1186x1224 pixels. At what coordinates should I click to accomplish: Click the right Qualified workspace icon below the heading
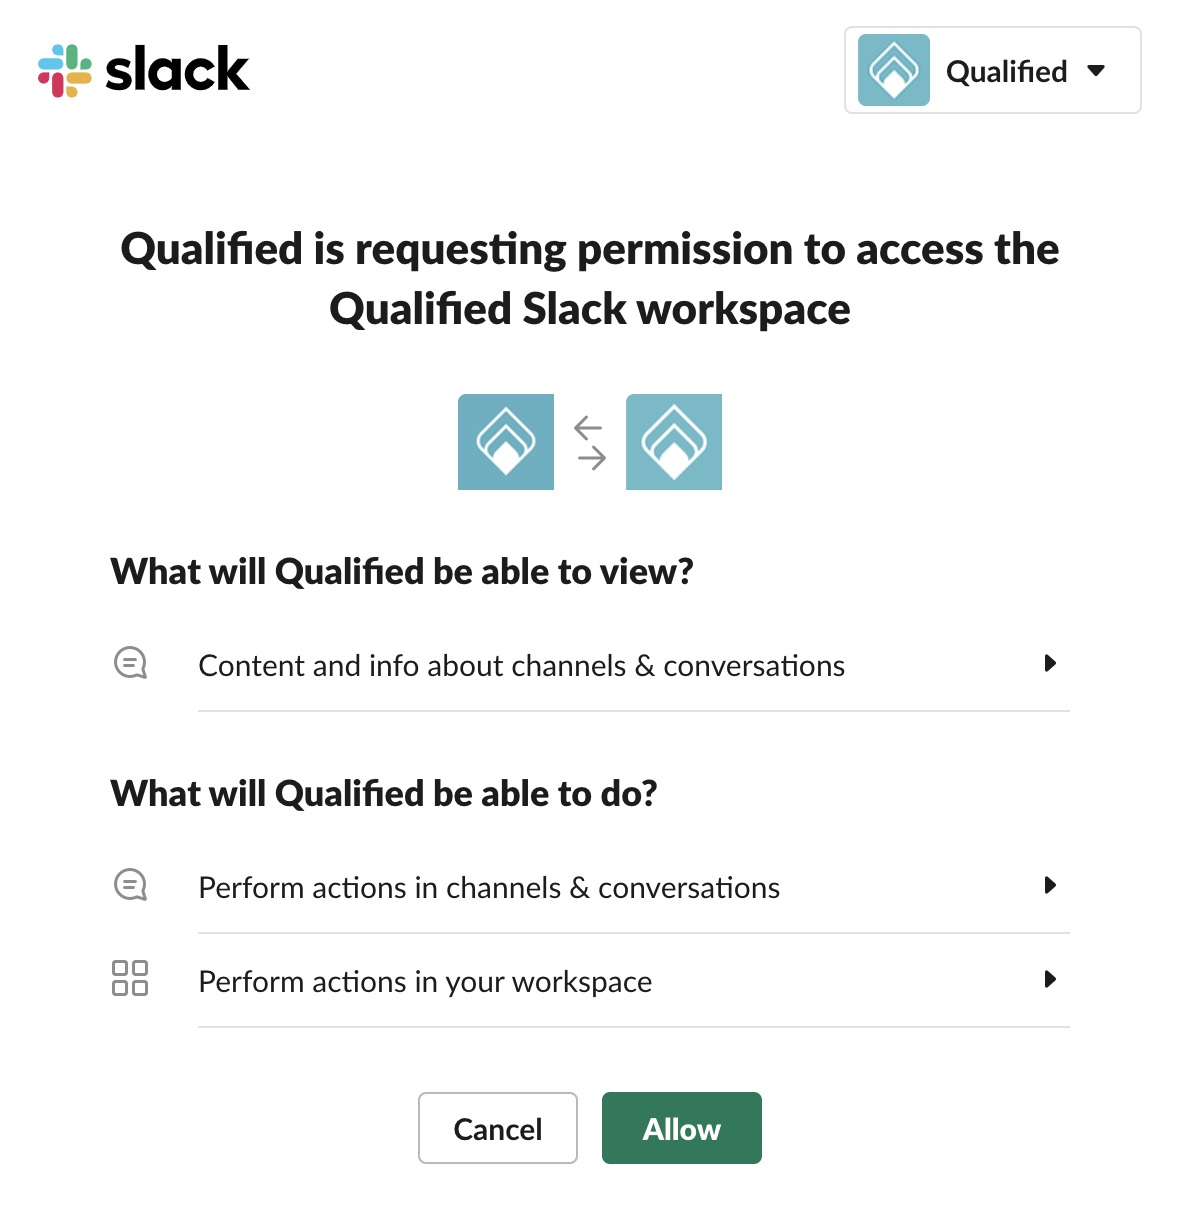click(x=674, y=442)
